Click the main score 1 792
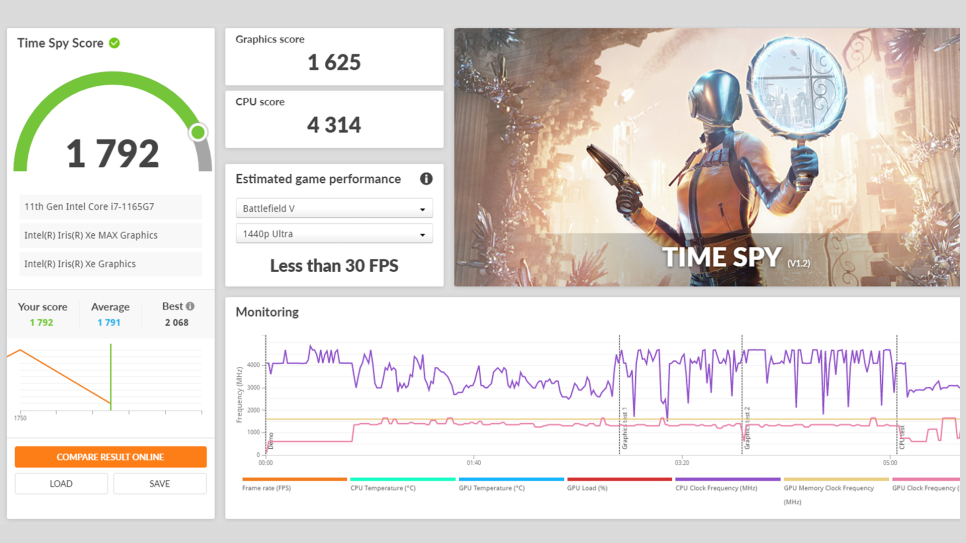The width and height of the screenshot is (966, 543). (x=113, y=153)
